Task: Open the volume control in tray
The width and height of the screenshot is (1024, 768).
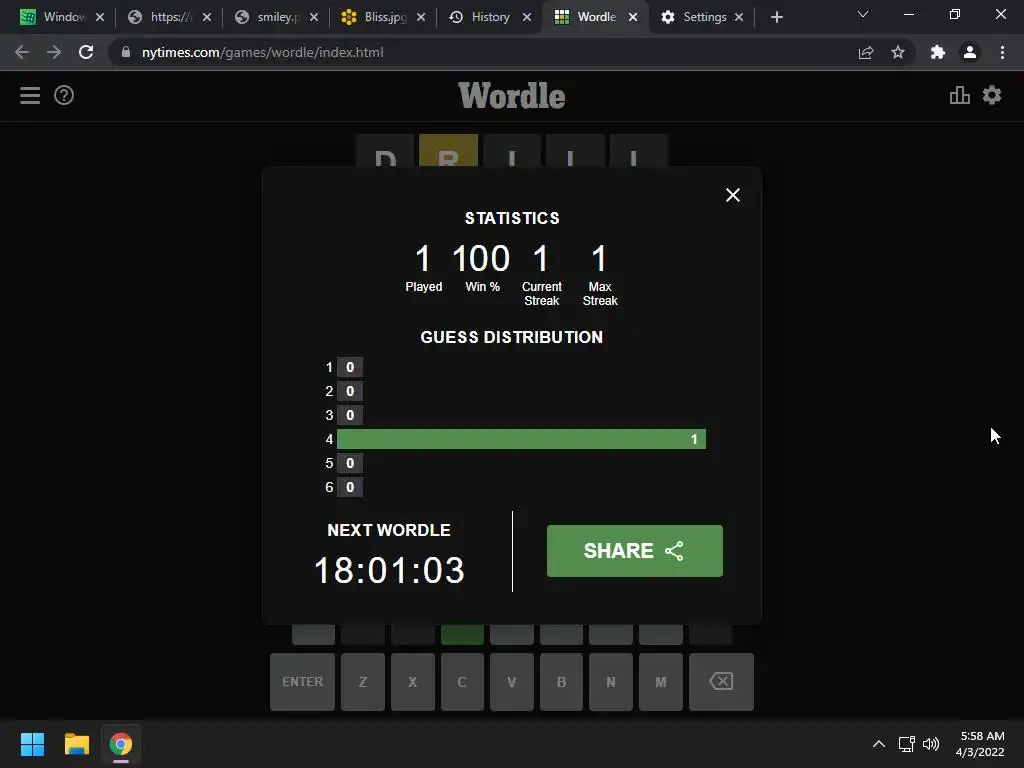Action: (931, 744)
